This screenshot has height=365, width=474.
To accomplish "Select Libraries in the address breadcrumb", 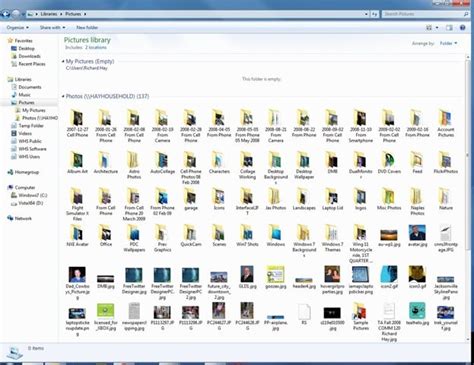I will 49,14.
